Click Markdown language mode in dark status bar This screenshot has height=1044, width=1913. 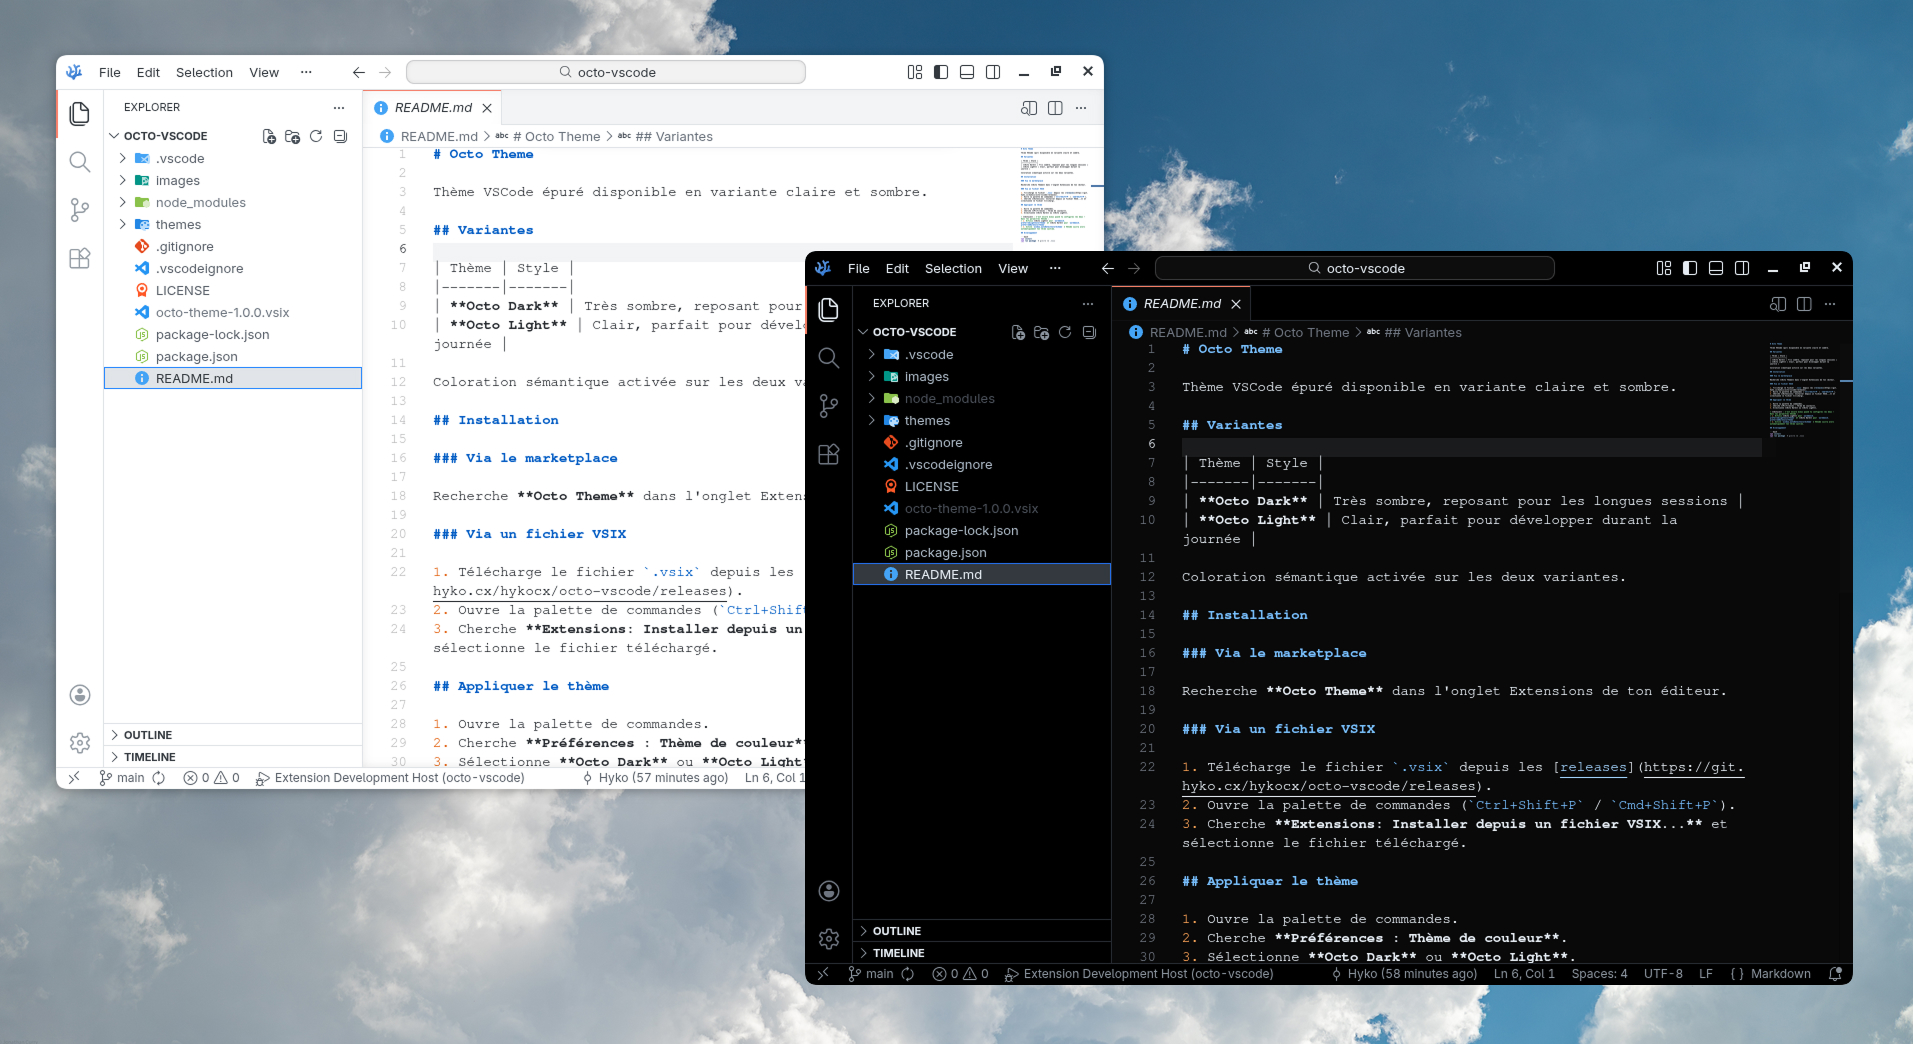pos(1779,974)
